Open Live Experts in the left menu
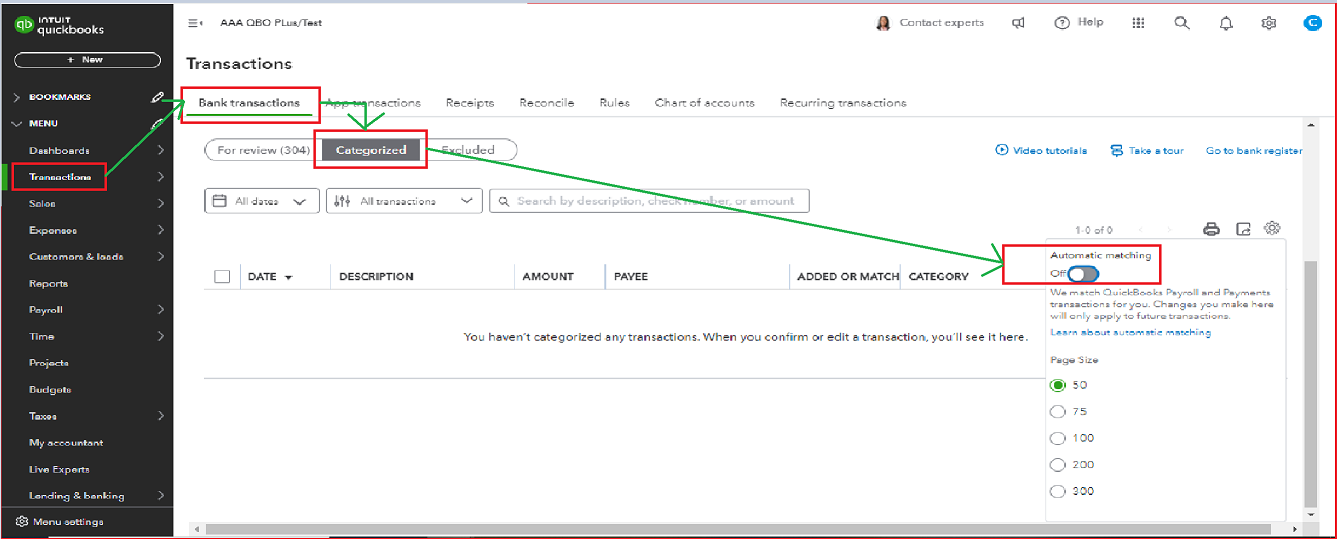Viewport: 1337px width, 539px height. [x=59, y=469]
